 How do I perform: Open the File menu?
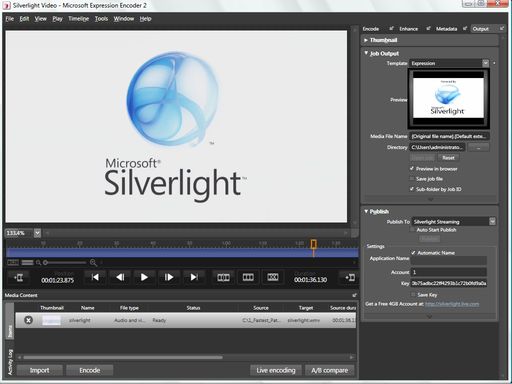point(10,19)
